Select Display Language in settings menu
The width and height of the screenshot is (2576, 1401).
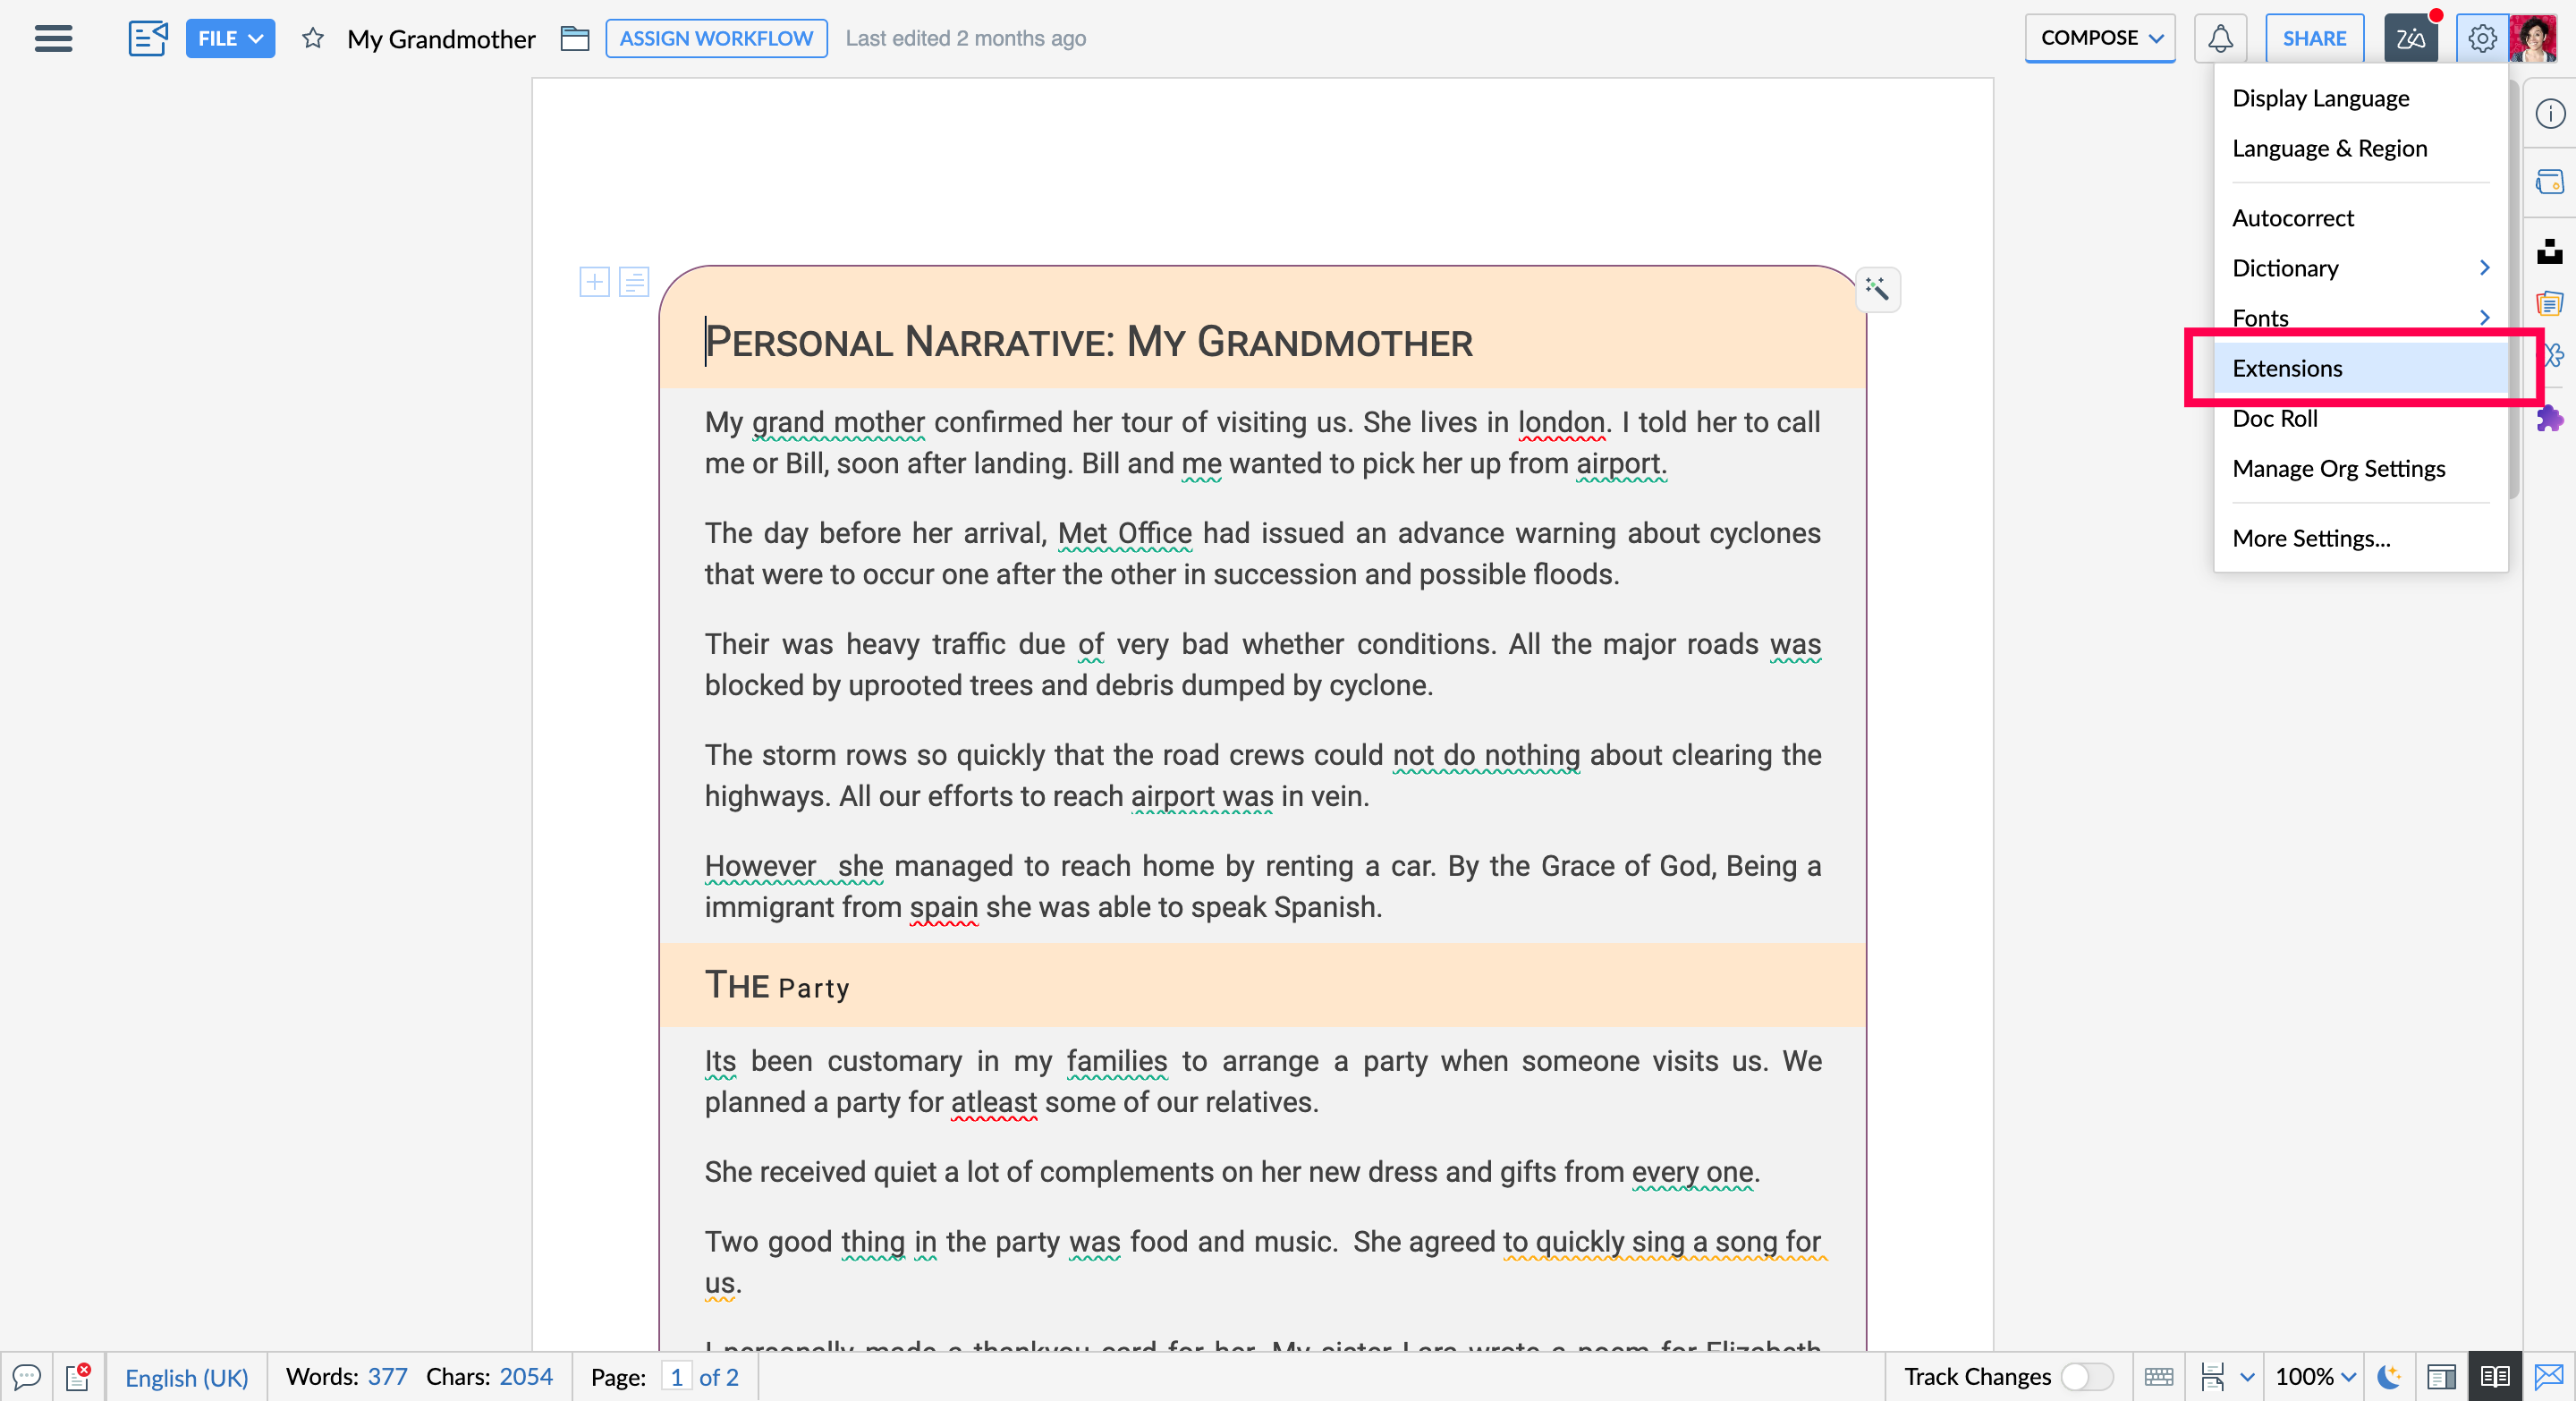pyautogui.click(x=2360, y=98)
